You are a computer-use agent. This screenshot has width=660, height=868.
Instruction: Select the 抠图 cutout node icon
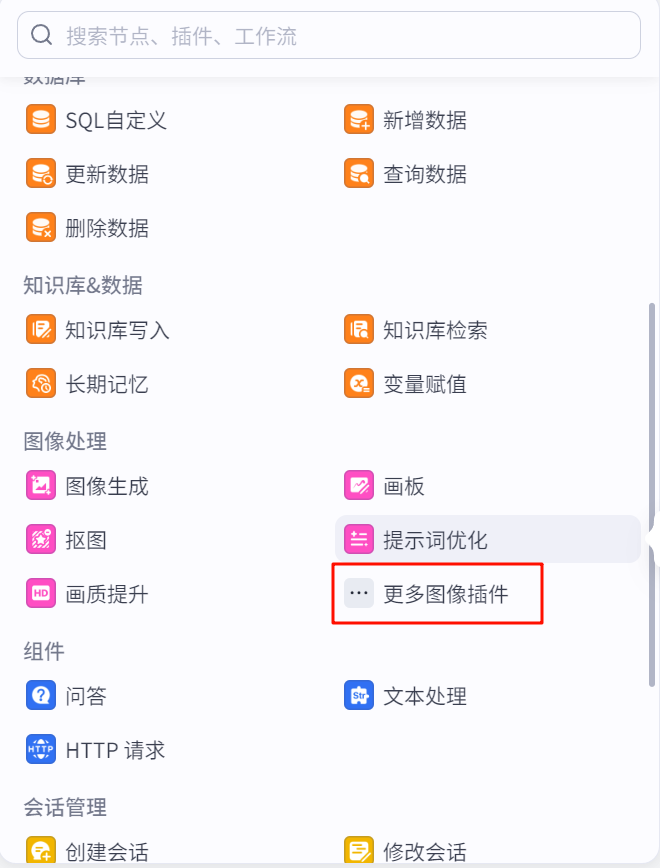click(41, 540)
